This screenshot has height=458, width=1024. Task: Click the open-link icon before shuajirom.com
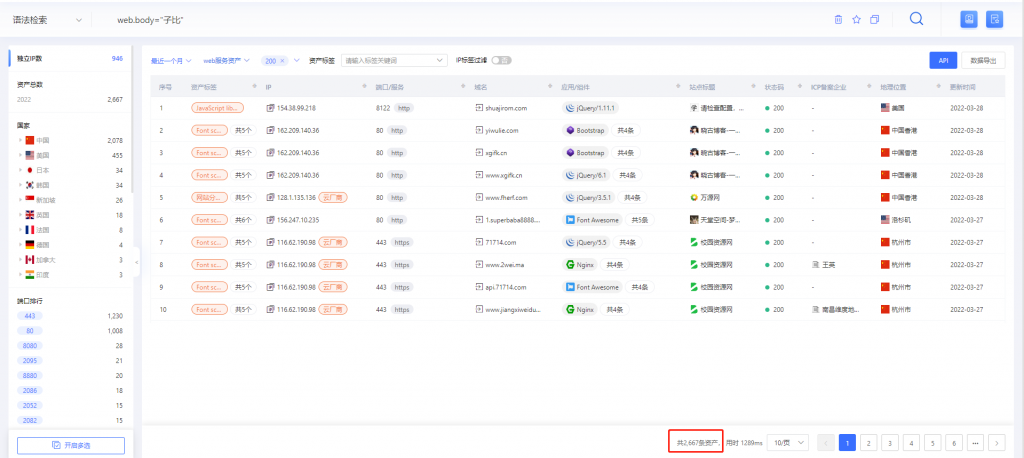click(479, 108)
